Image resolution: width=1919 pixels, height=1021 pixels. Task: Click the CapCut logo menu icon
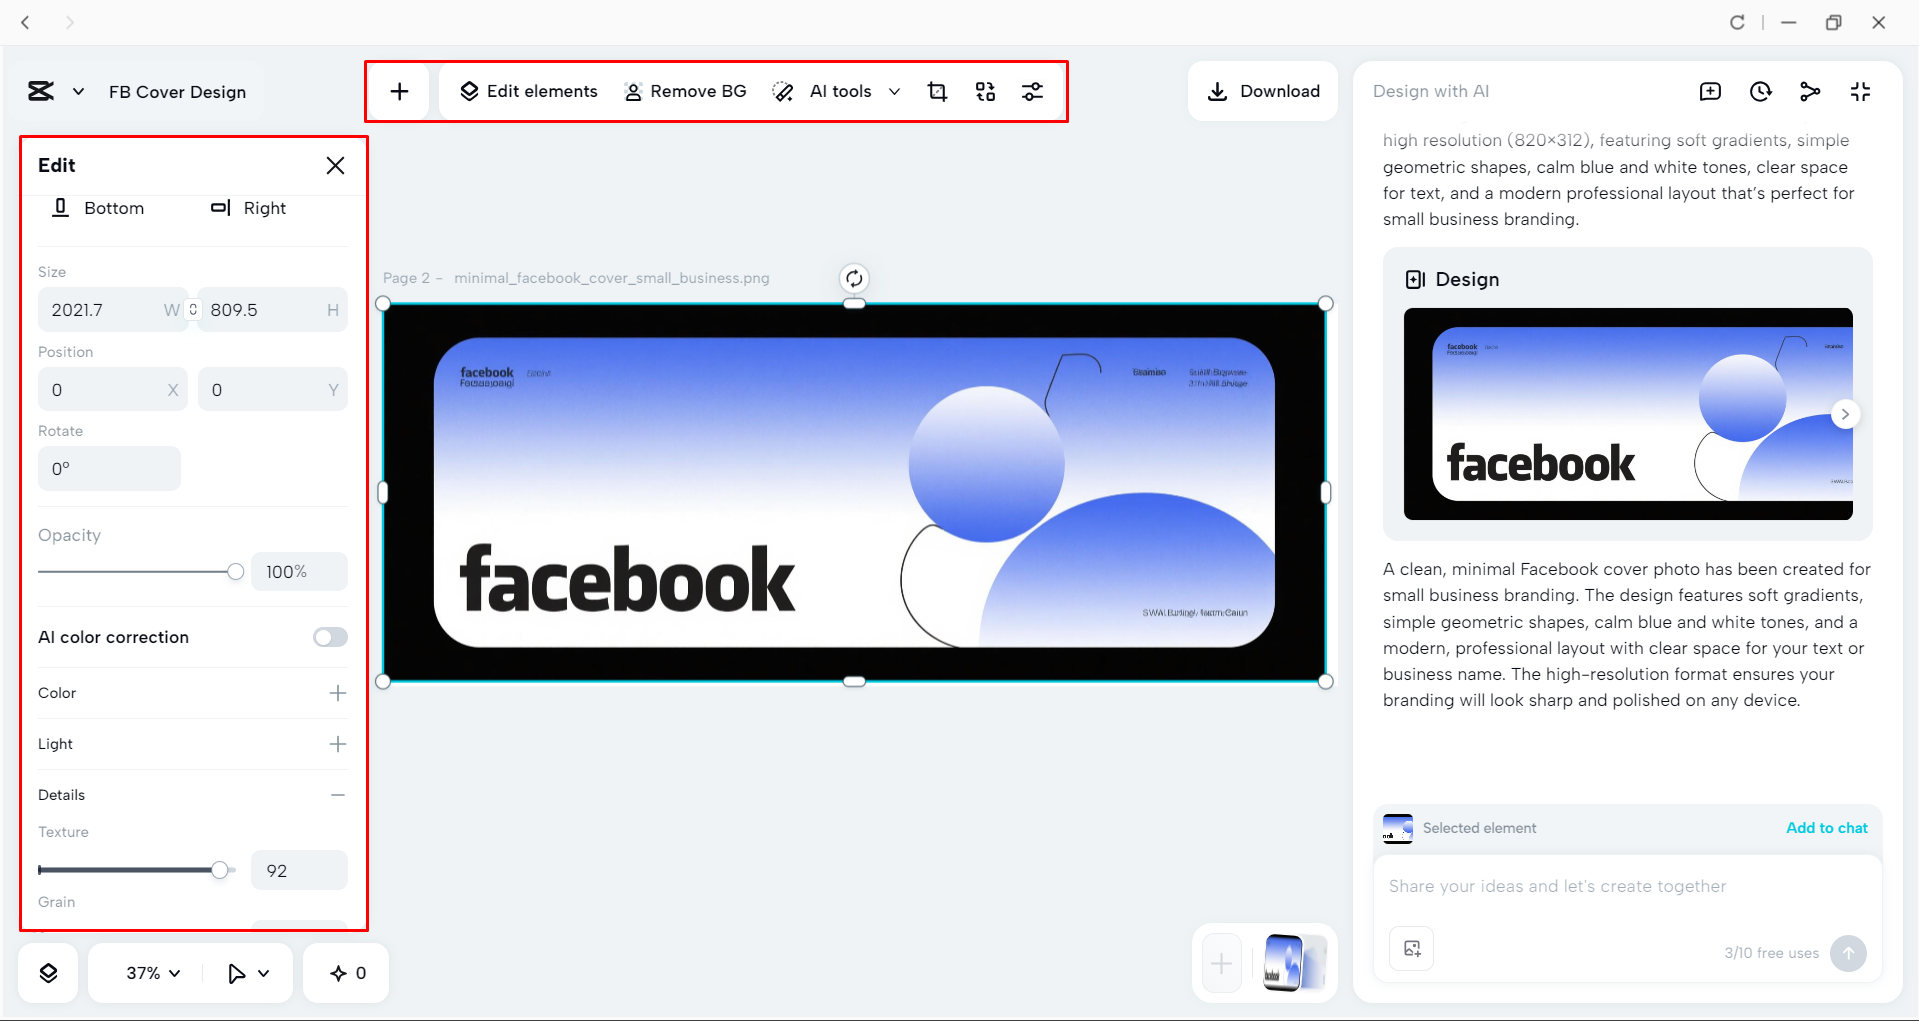(41, 91)
